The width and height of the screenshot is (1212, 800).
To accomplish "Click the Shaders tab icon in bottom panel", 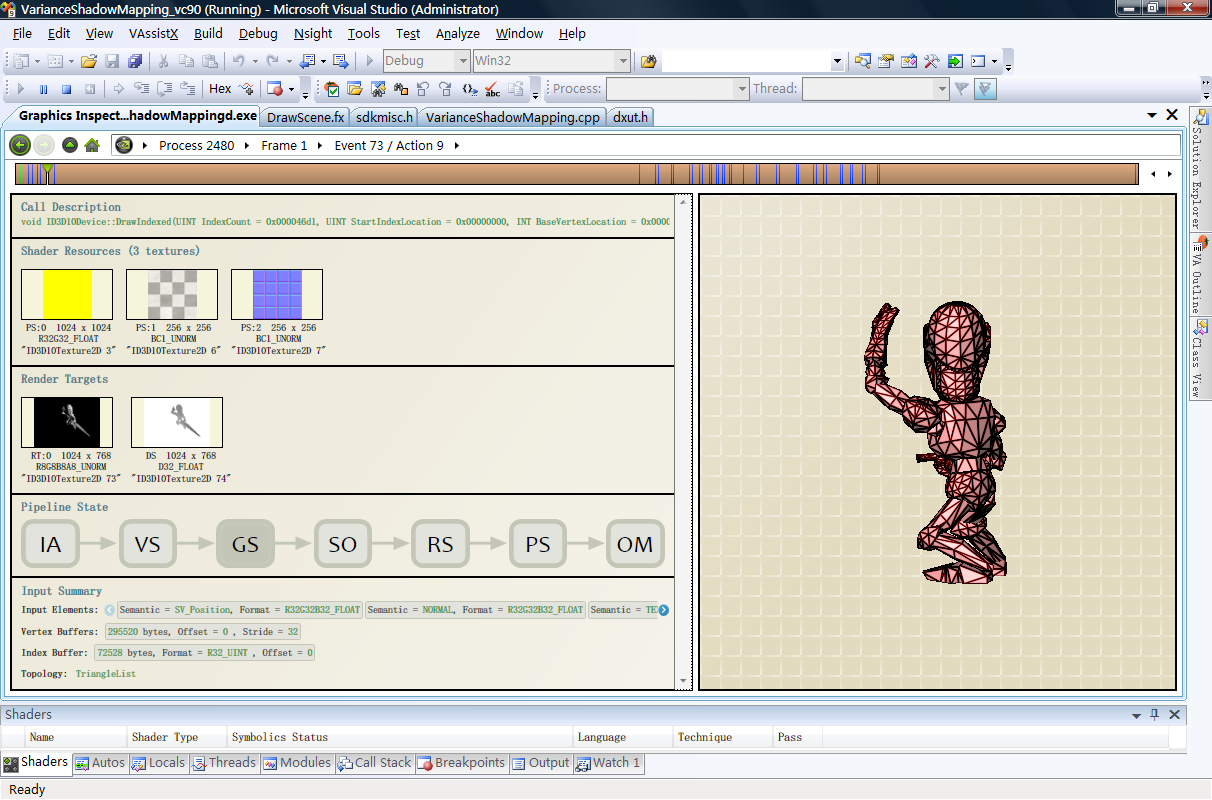I will [x=11, y=763].
